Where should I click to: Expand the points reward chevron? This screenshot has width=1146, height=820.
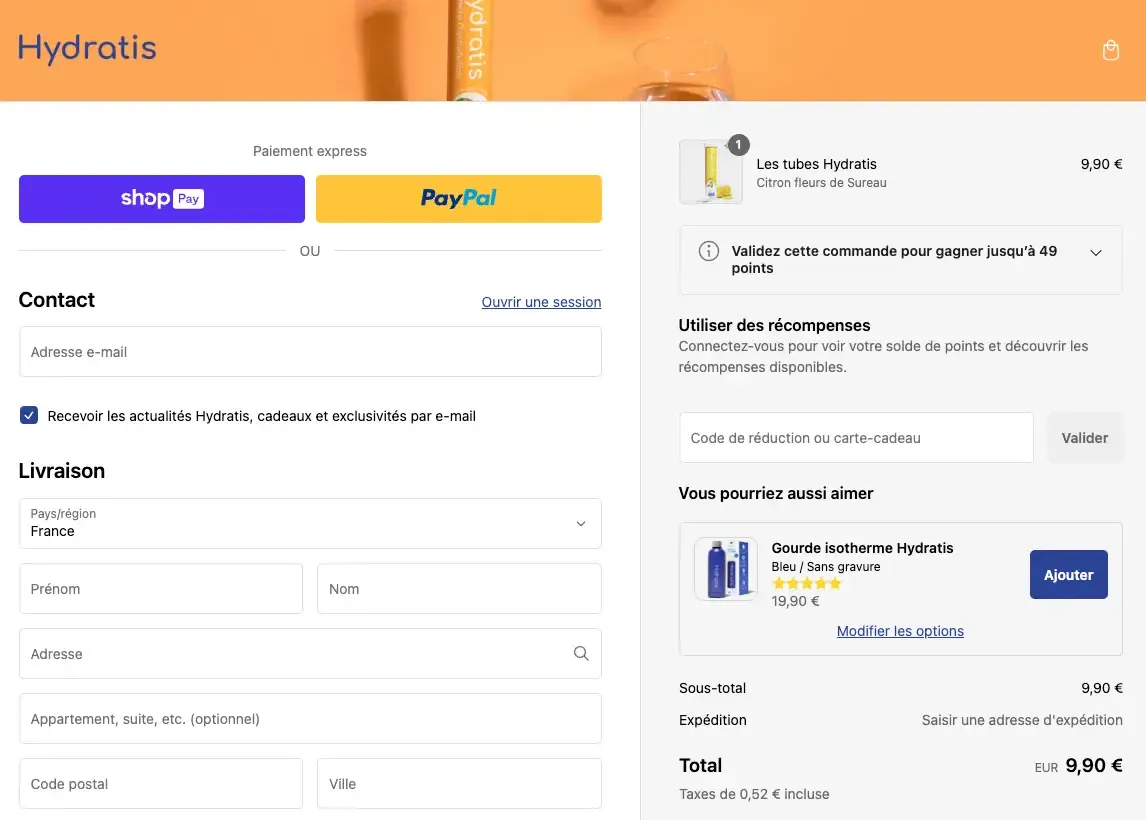[1096, 253]
